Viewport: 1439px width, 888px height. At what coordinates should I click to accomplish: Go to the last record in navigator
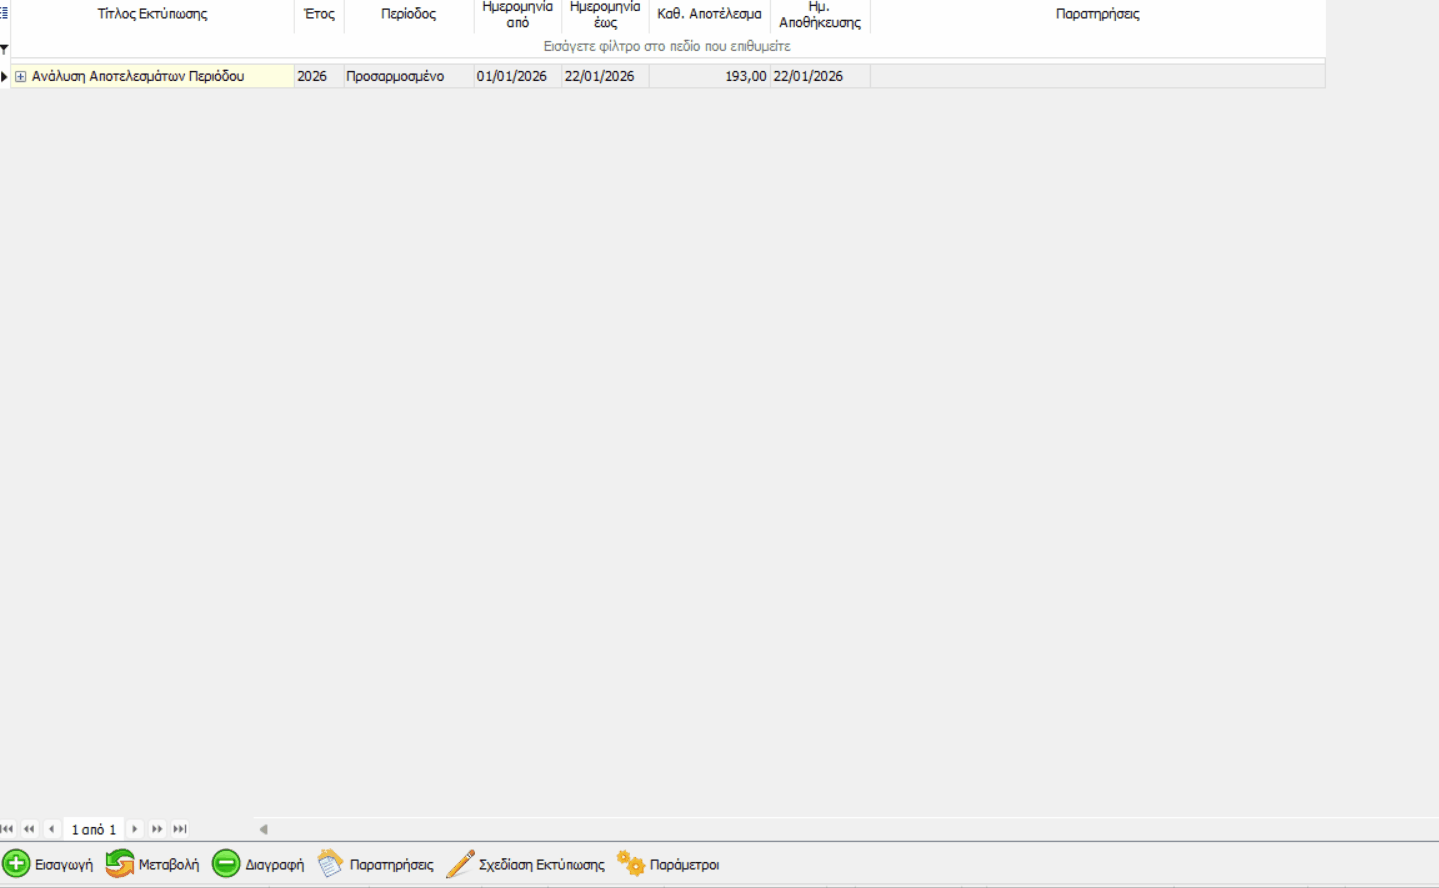click(180, 829)
